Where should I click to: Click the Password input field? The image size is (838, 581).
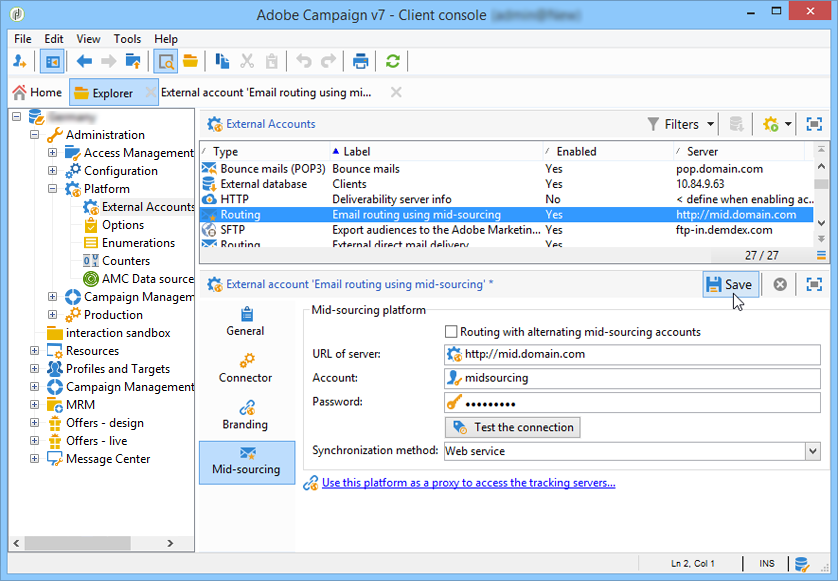coord(632,402)
